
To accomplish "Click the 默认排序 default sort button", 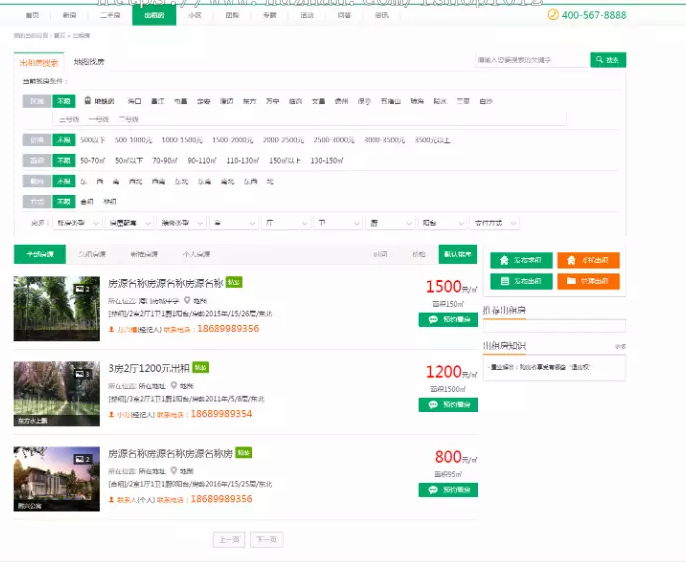I will coord(458,254).
